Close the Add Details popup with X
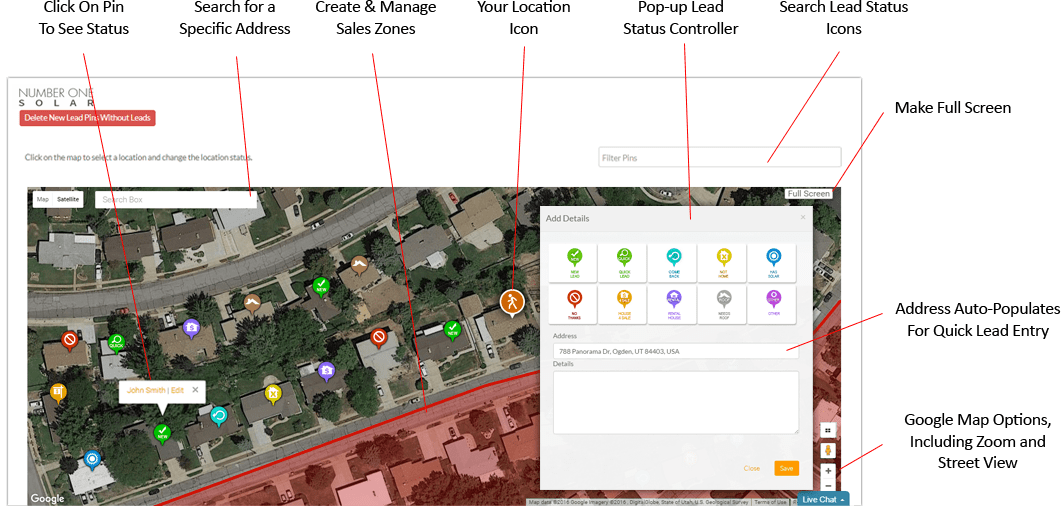This screenshot has height=506, width=1061. coord(803,218)
